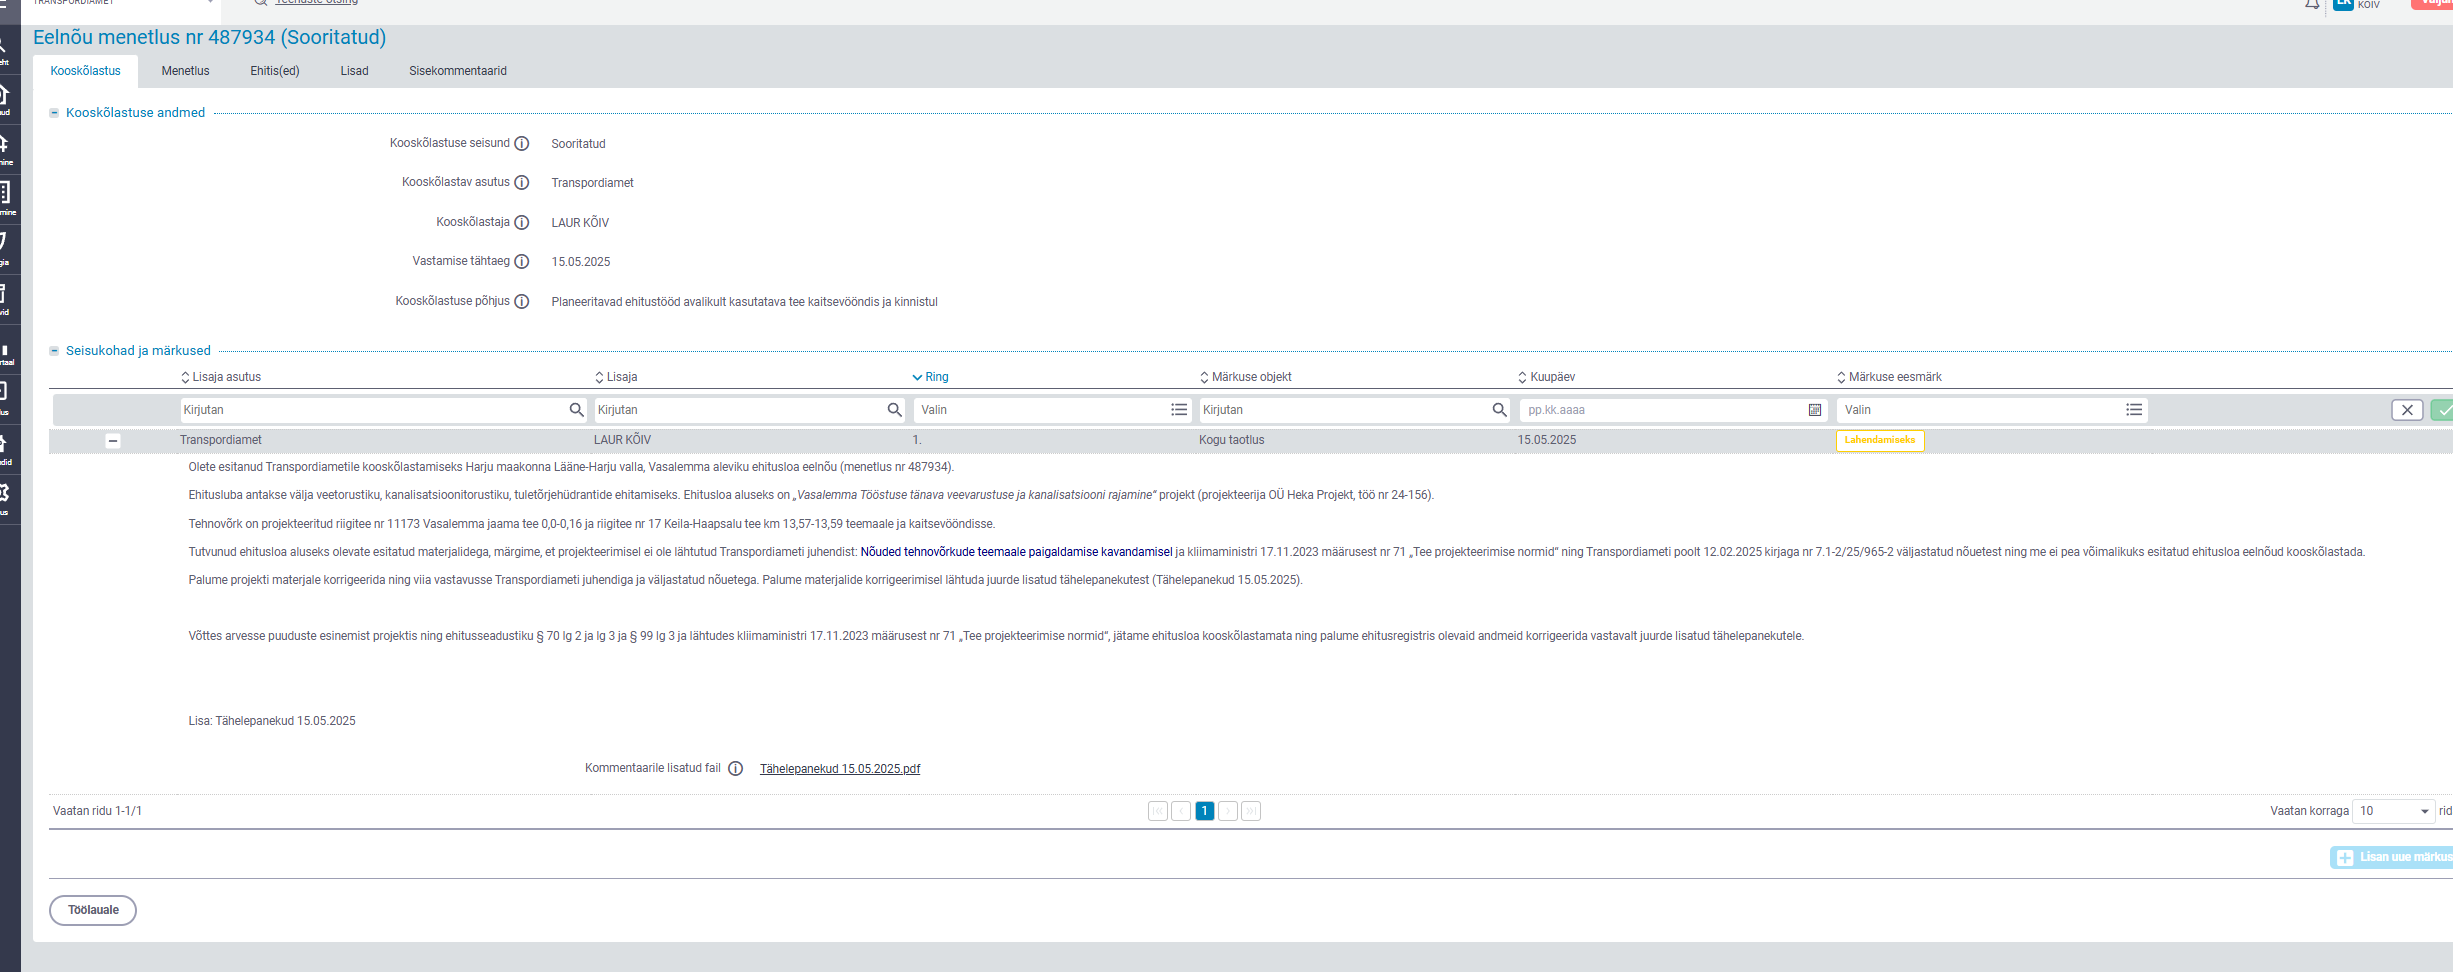
Task: Sort table by Märkuse objekt column
Action: click(1246, 377)
